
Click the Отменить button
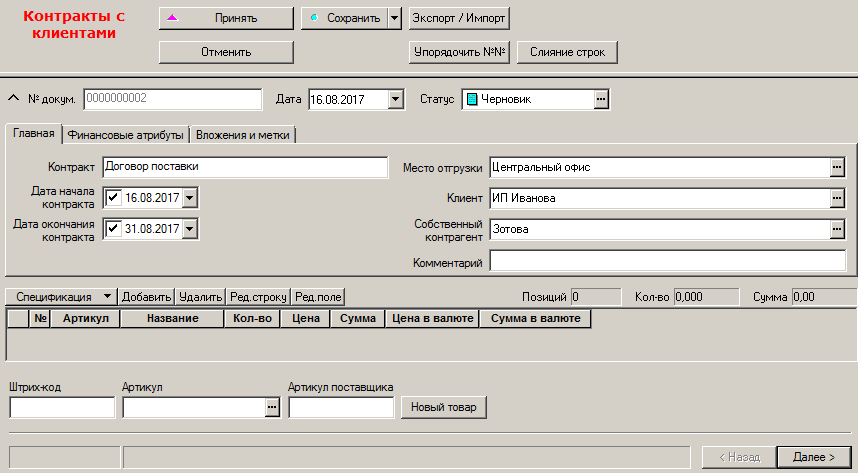click(226, 52)
